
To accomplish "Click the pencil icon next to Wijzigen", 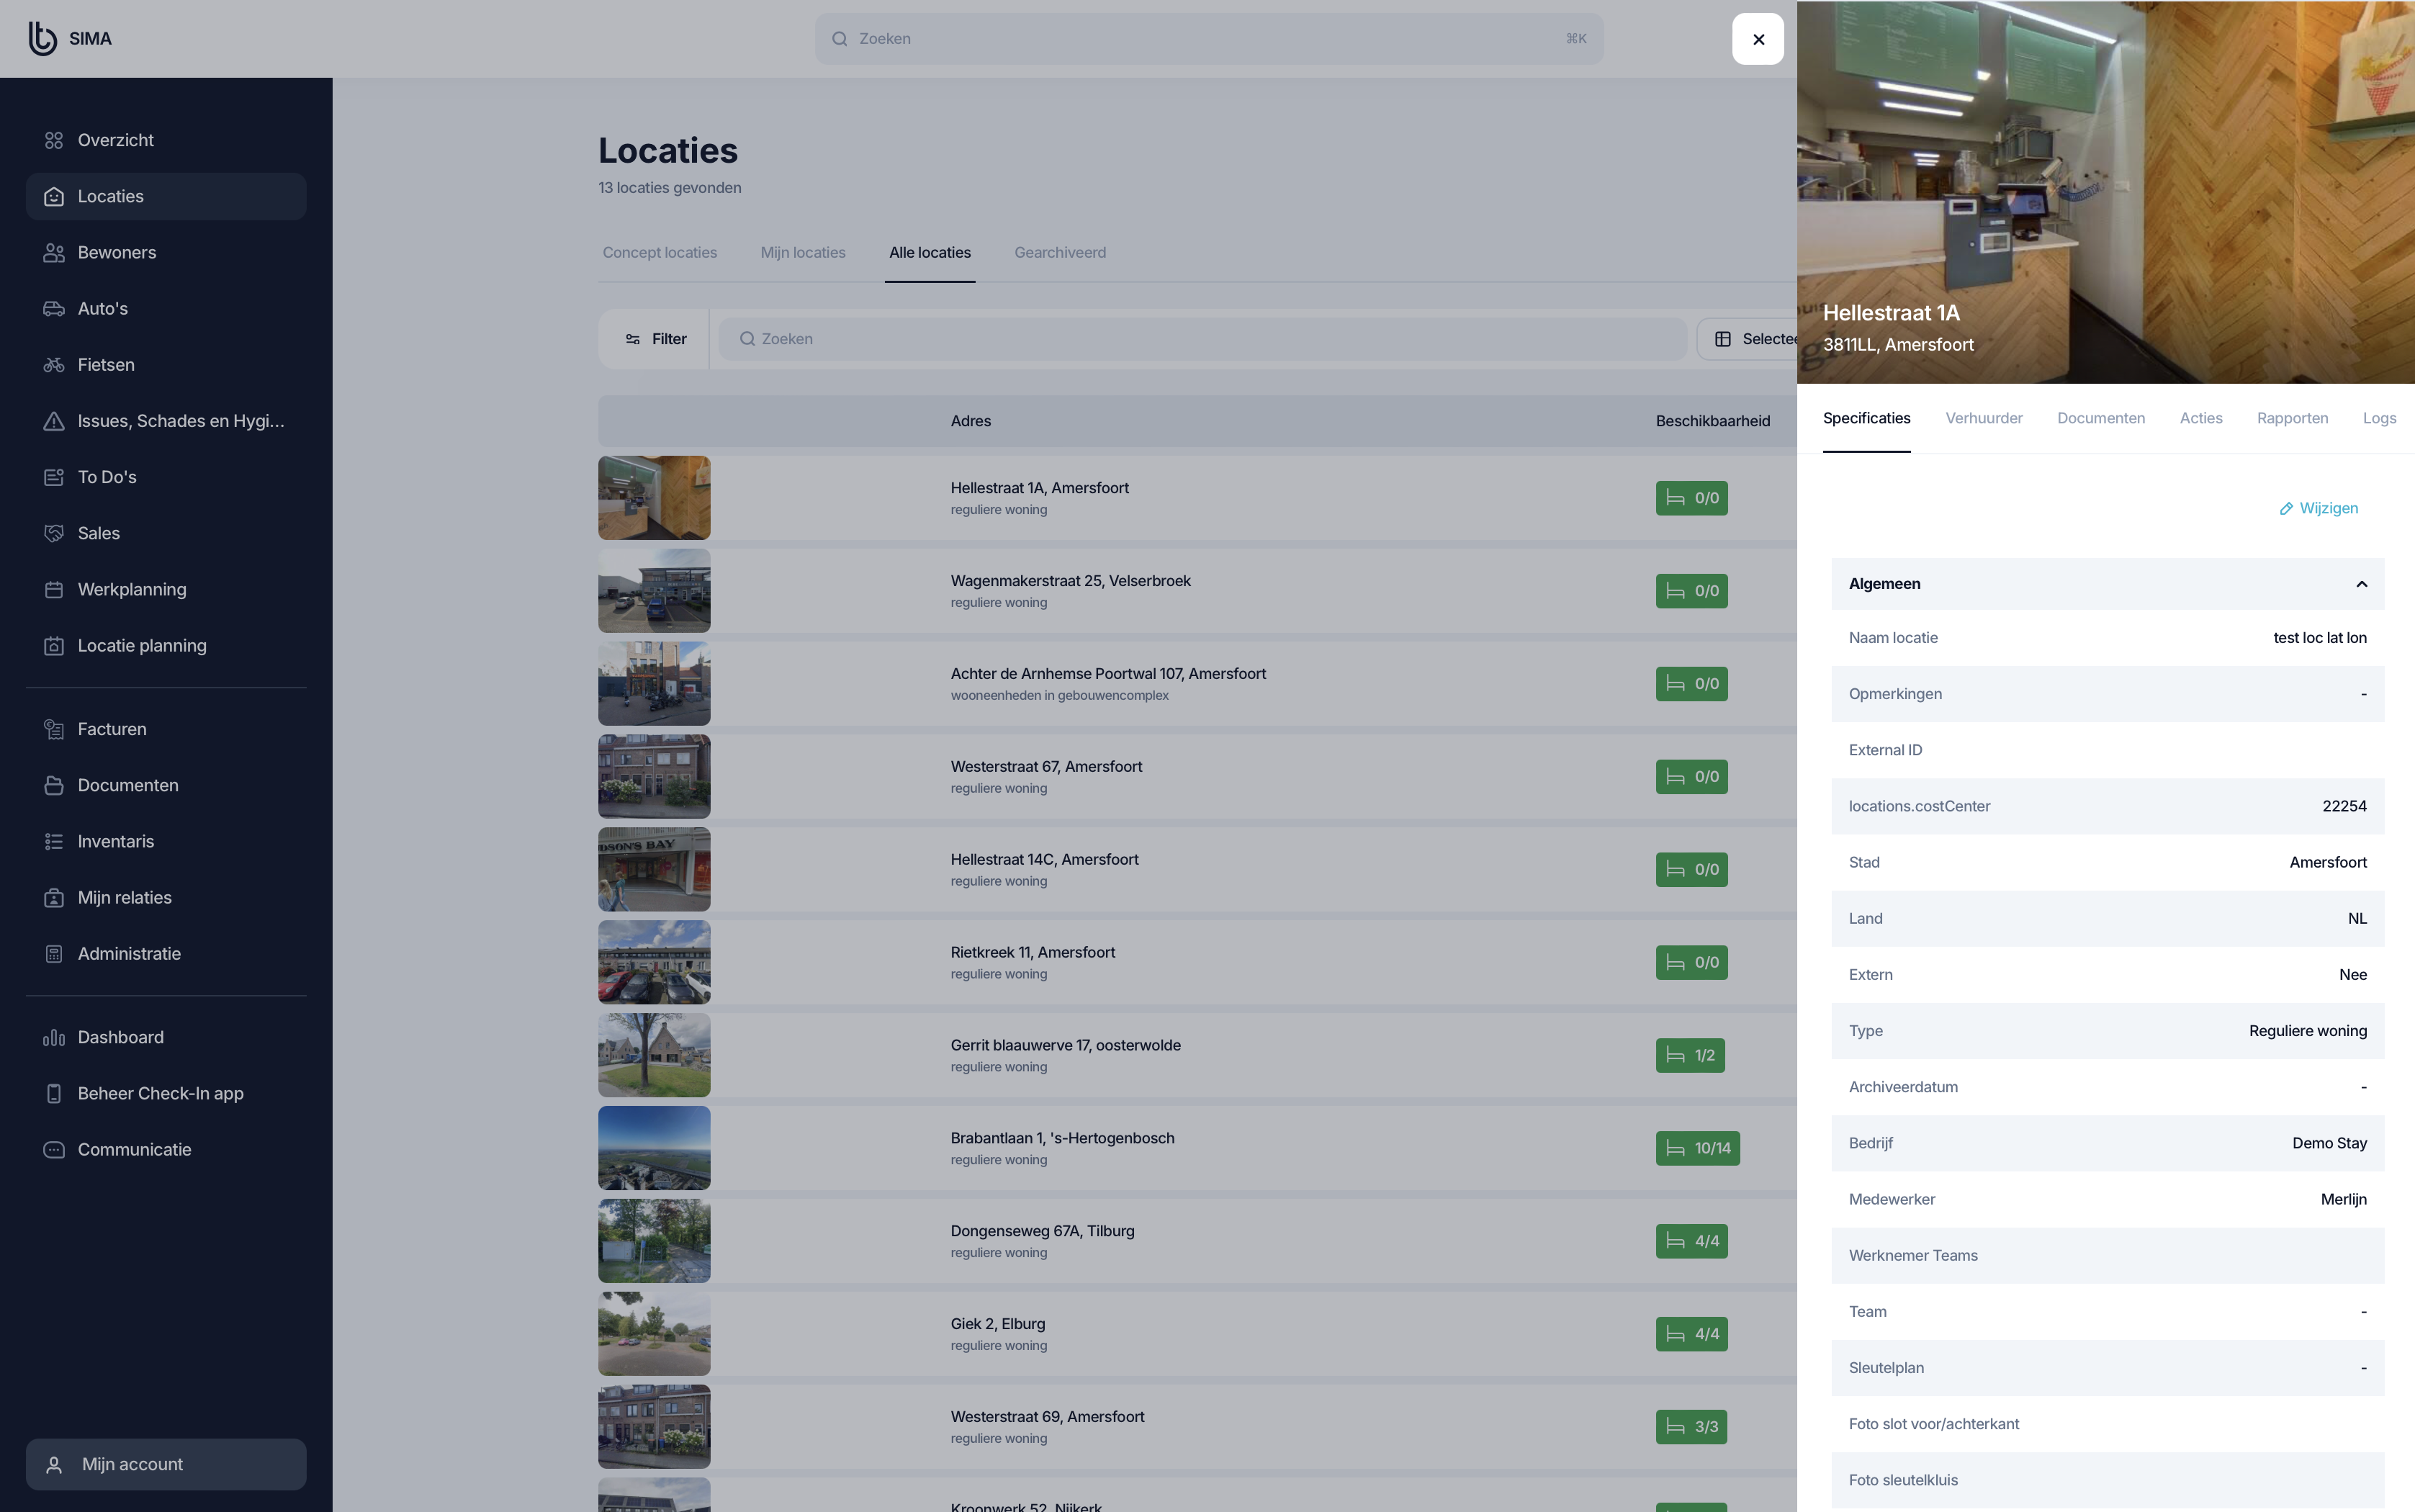I will 2286,509.
